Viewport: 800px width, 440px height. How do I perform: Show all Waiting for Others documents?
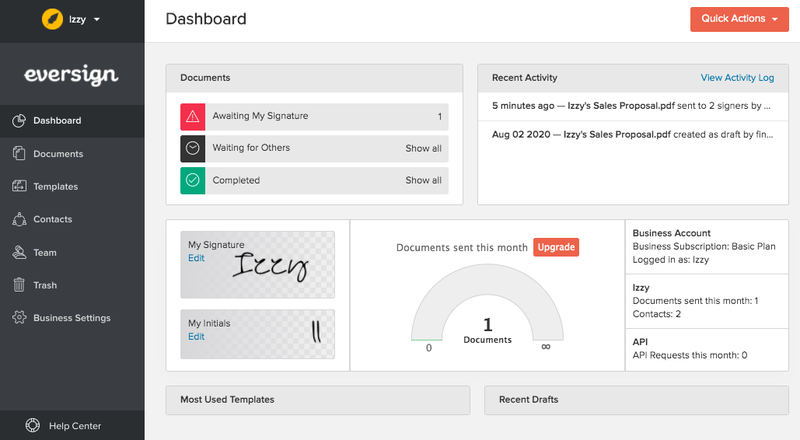423,148
